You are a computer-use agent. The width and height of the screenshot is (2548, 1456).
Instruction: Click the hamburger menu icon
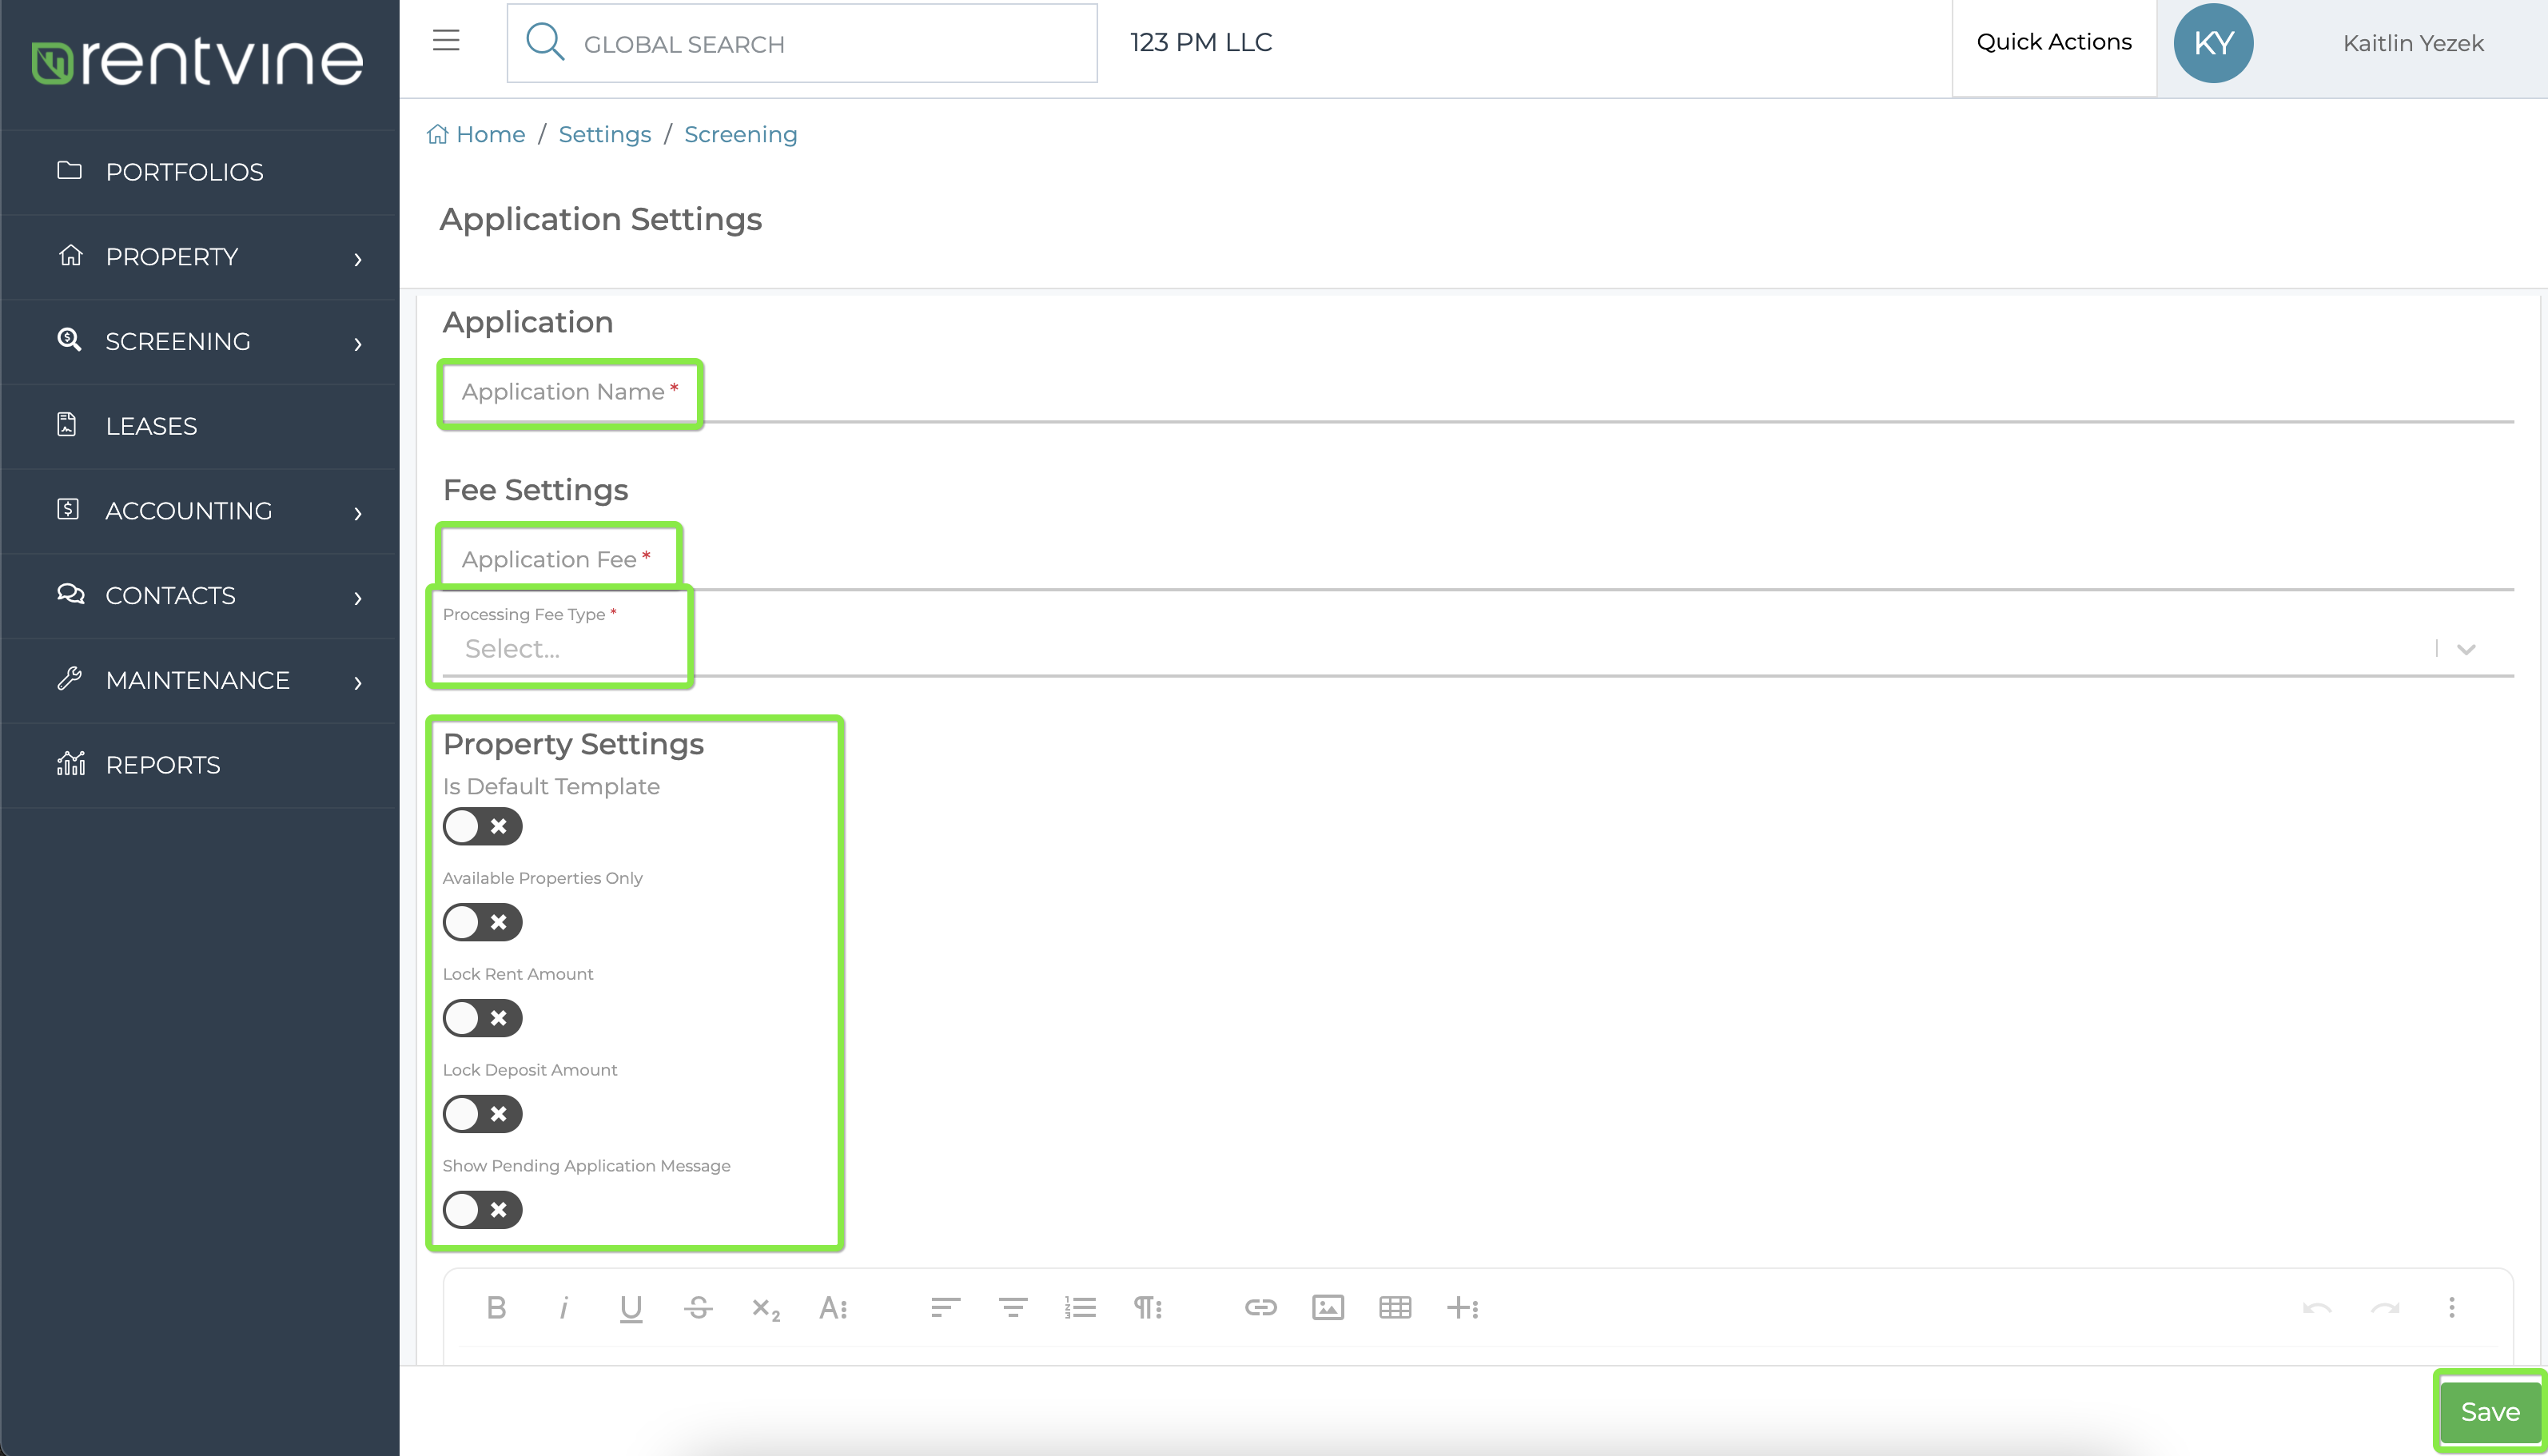click(446, 41)
